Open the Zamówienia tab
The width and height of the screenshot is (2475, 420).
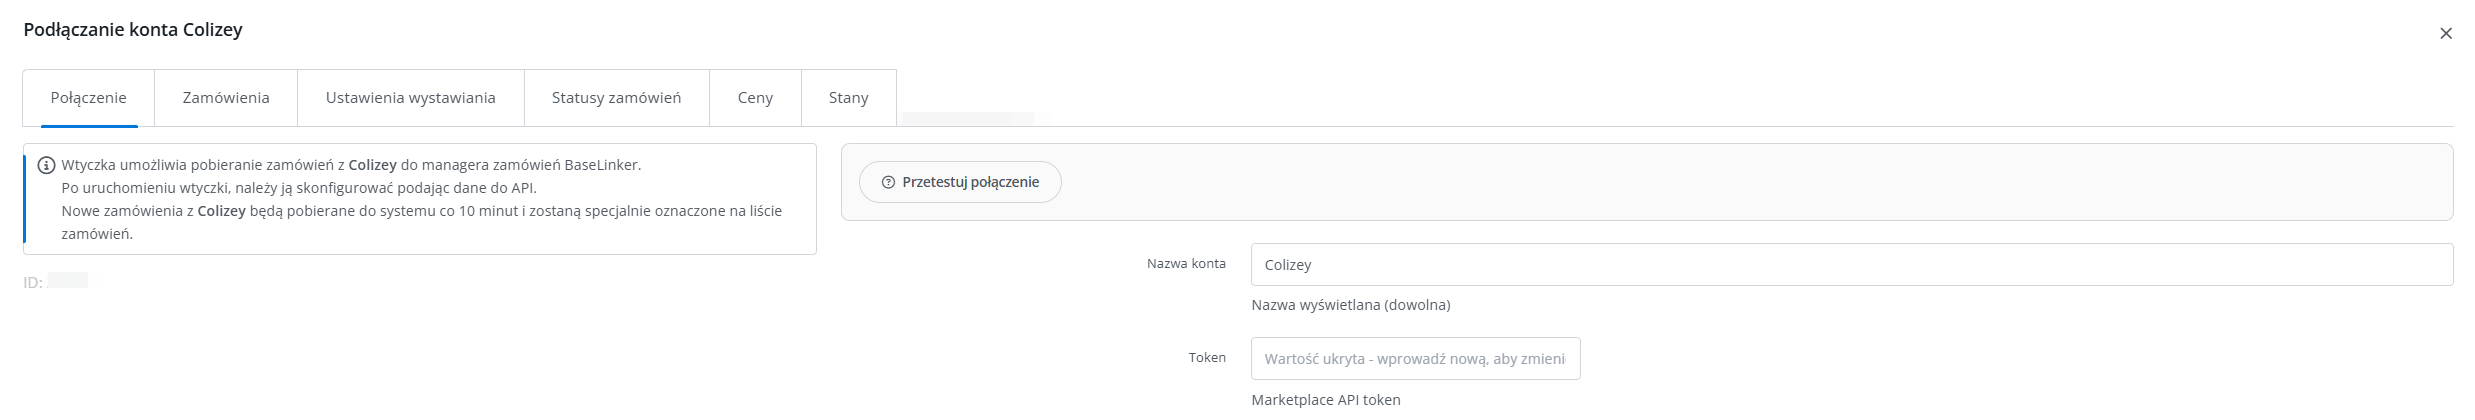pos(226,98)
